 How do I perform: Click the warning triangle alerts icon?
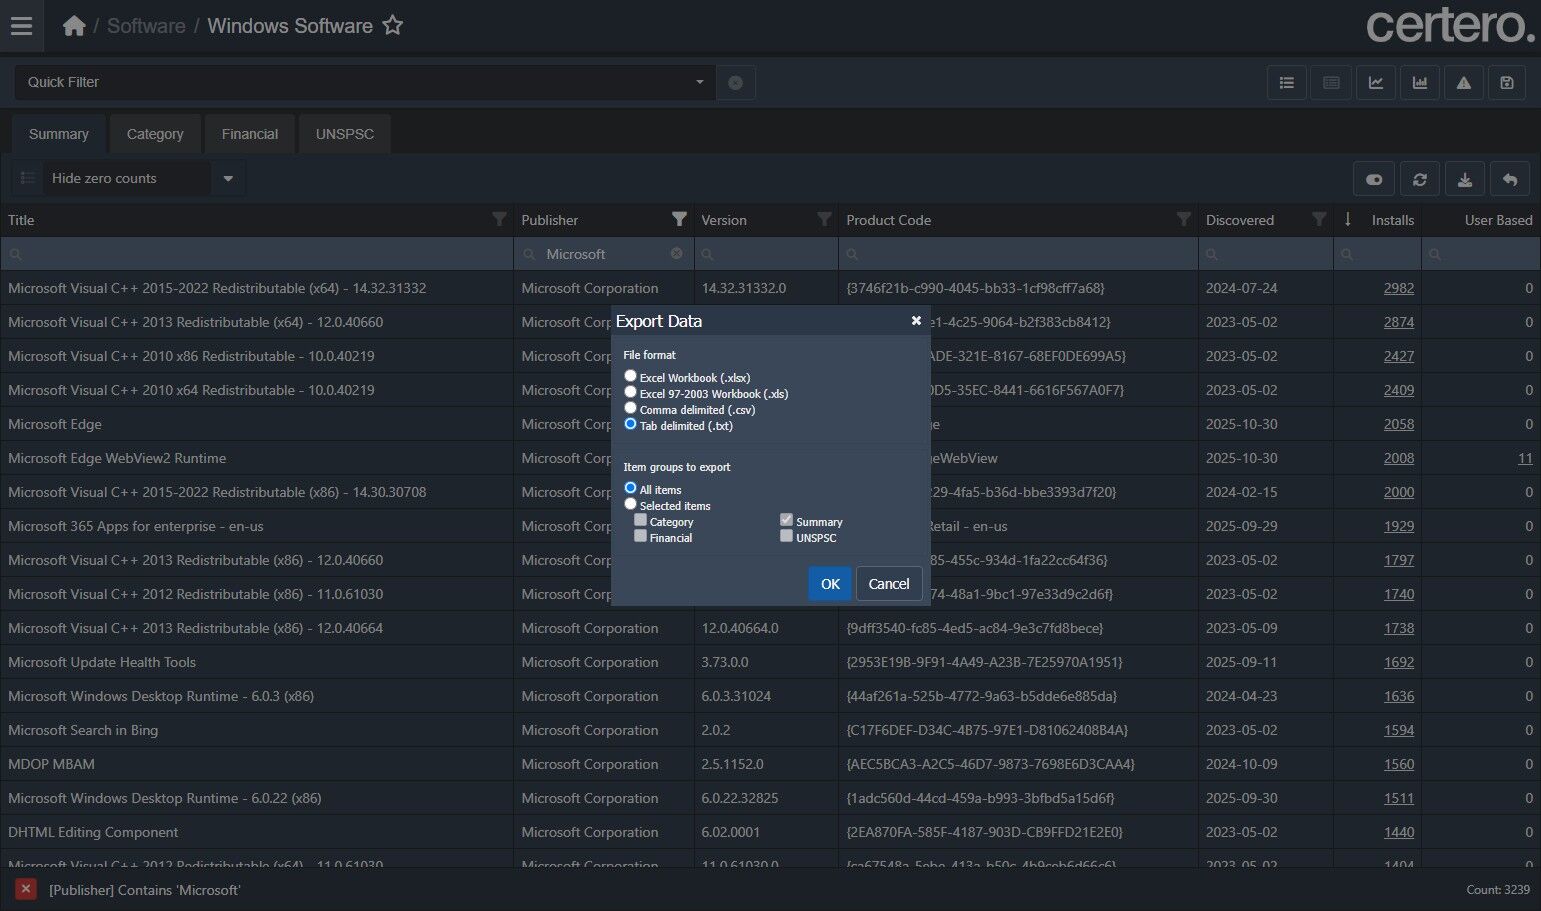[1463, 83]
